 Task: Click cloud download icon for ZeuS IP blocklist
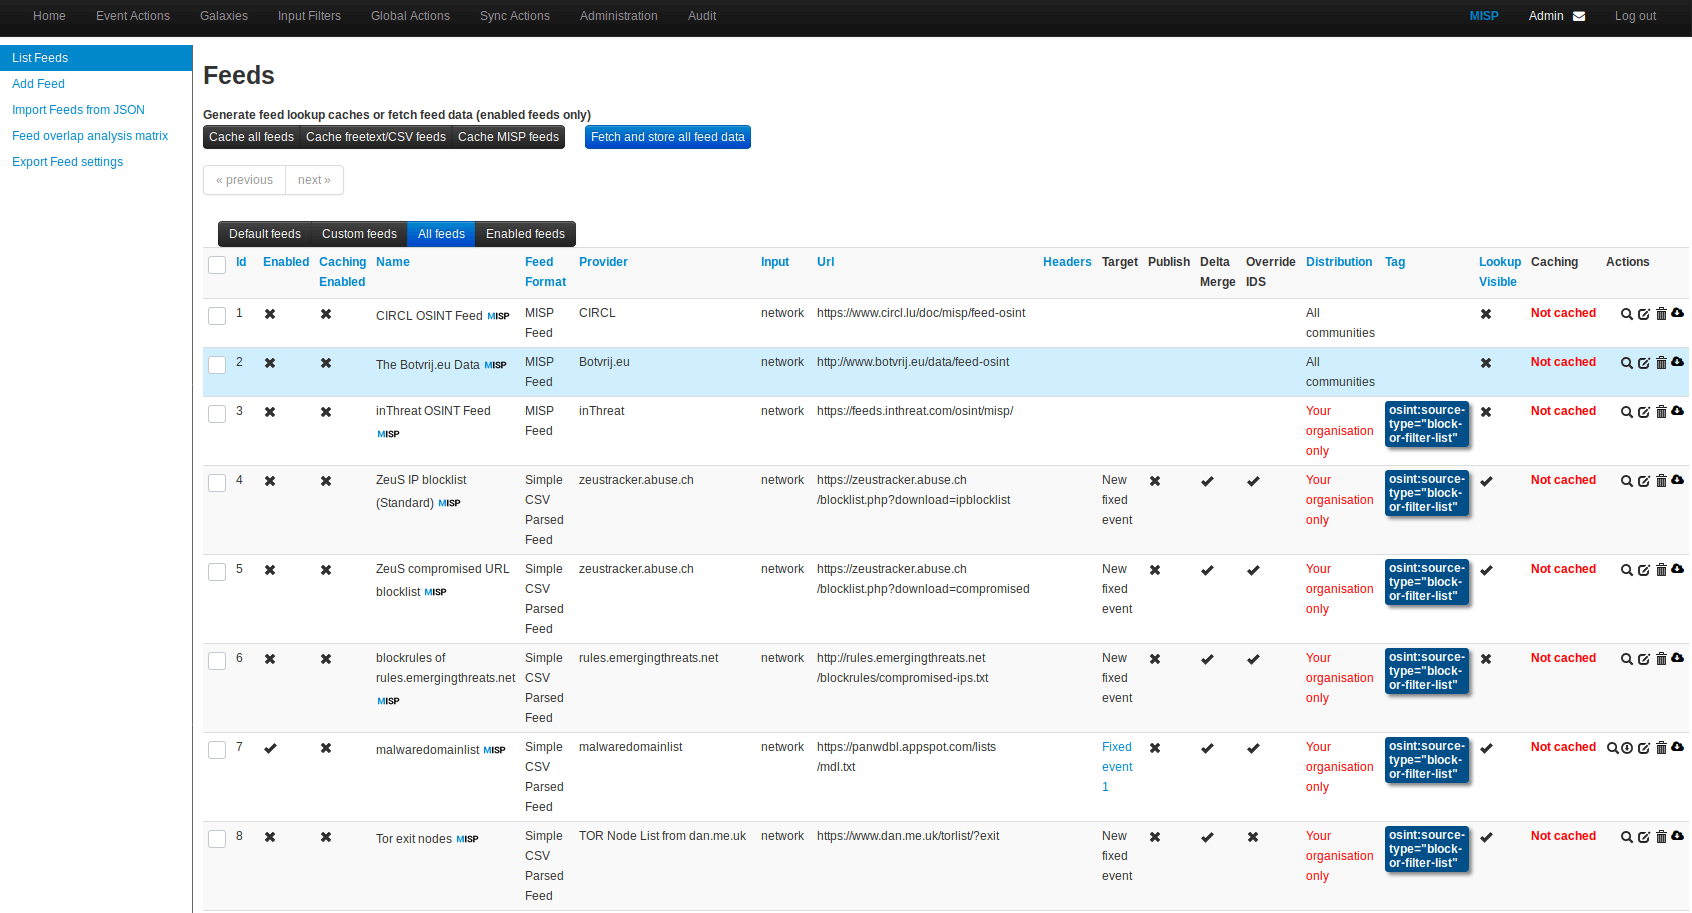click(1678, 480)
